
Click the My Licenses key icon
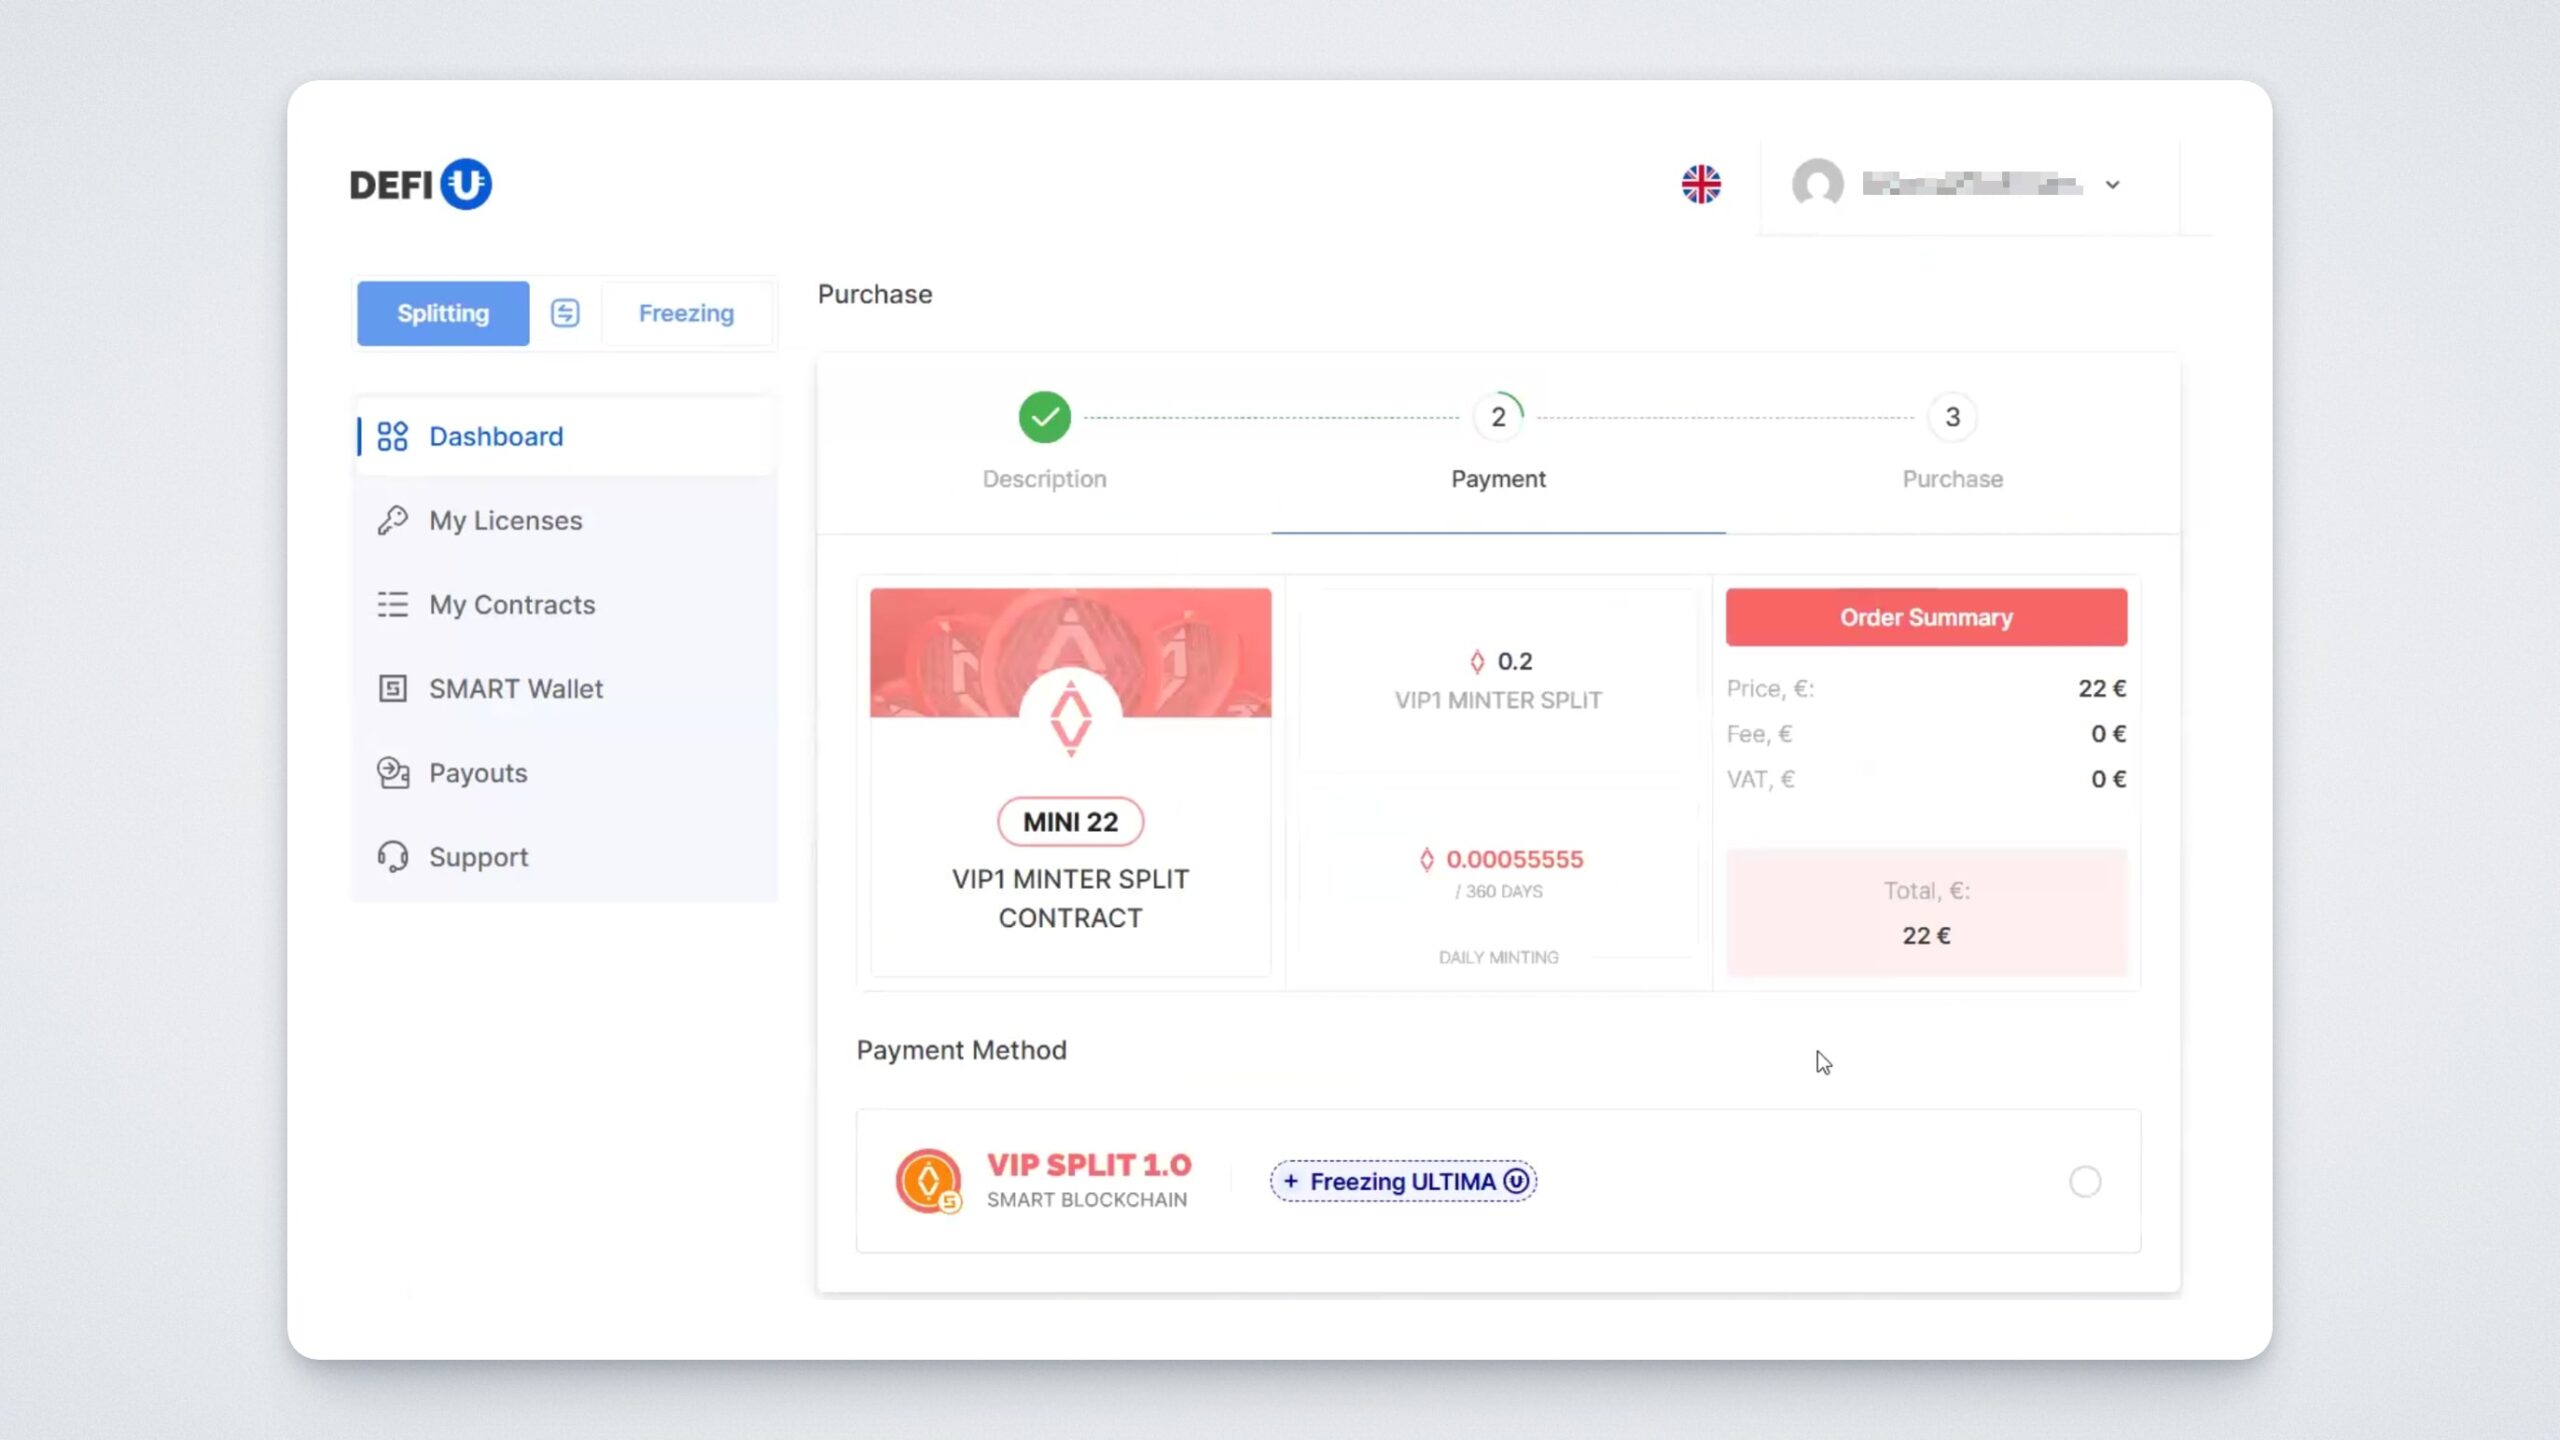tap(392, 520)
